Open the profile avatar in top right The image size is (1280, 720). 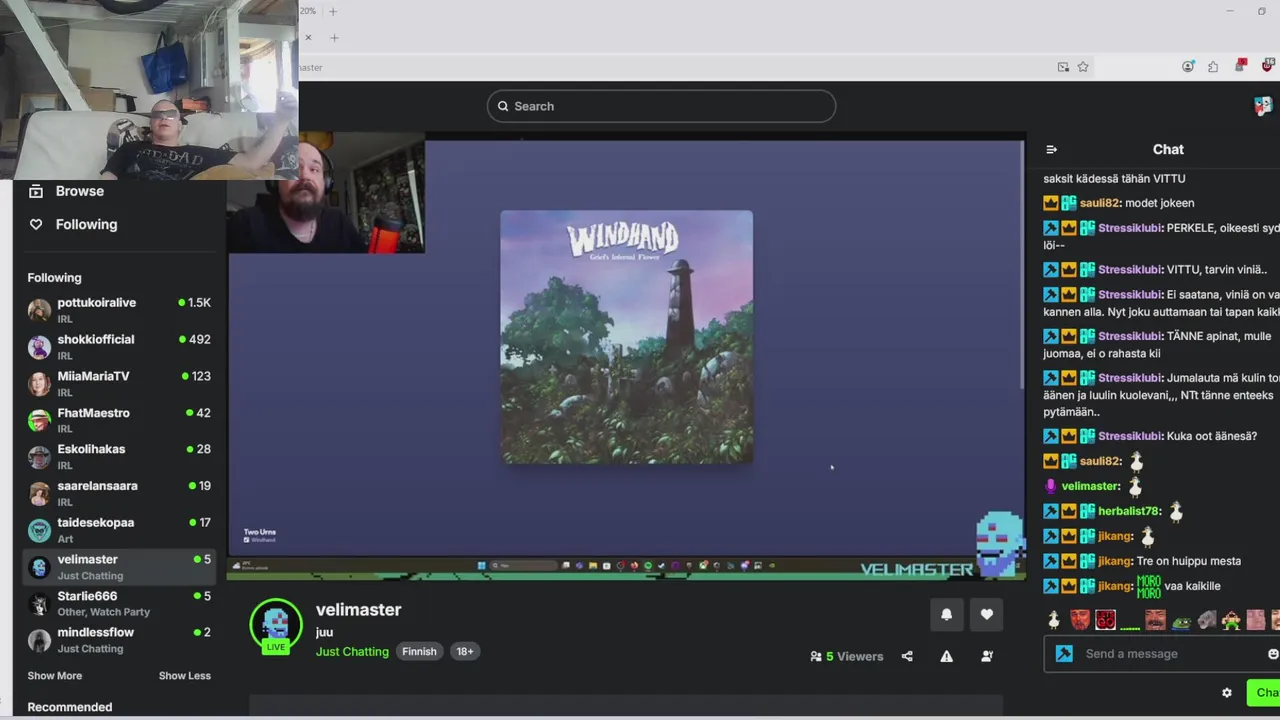tap(1263, 106)
